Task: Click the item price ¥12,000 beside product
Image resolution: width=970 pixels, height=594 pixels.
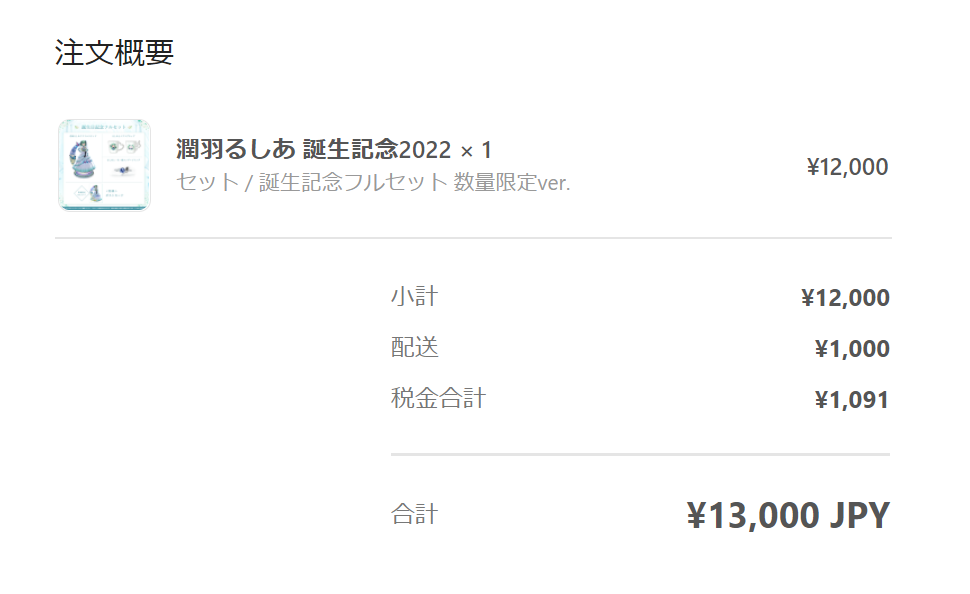Action: click(x=847, y=167)
